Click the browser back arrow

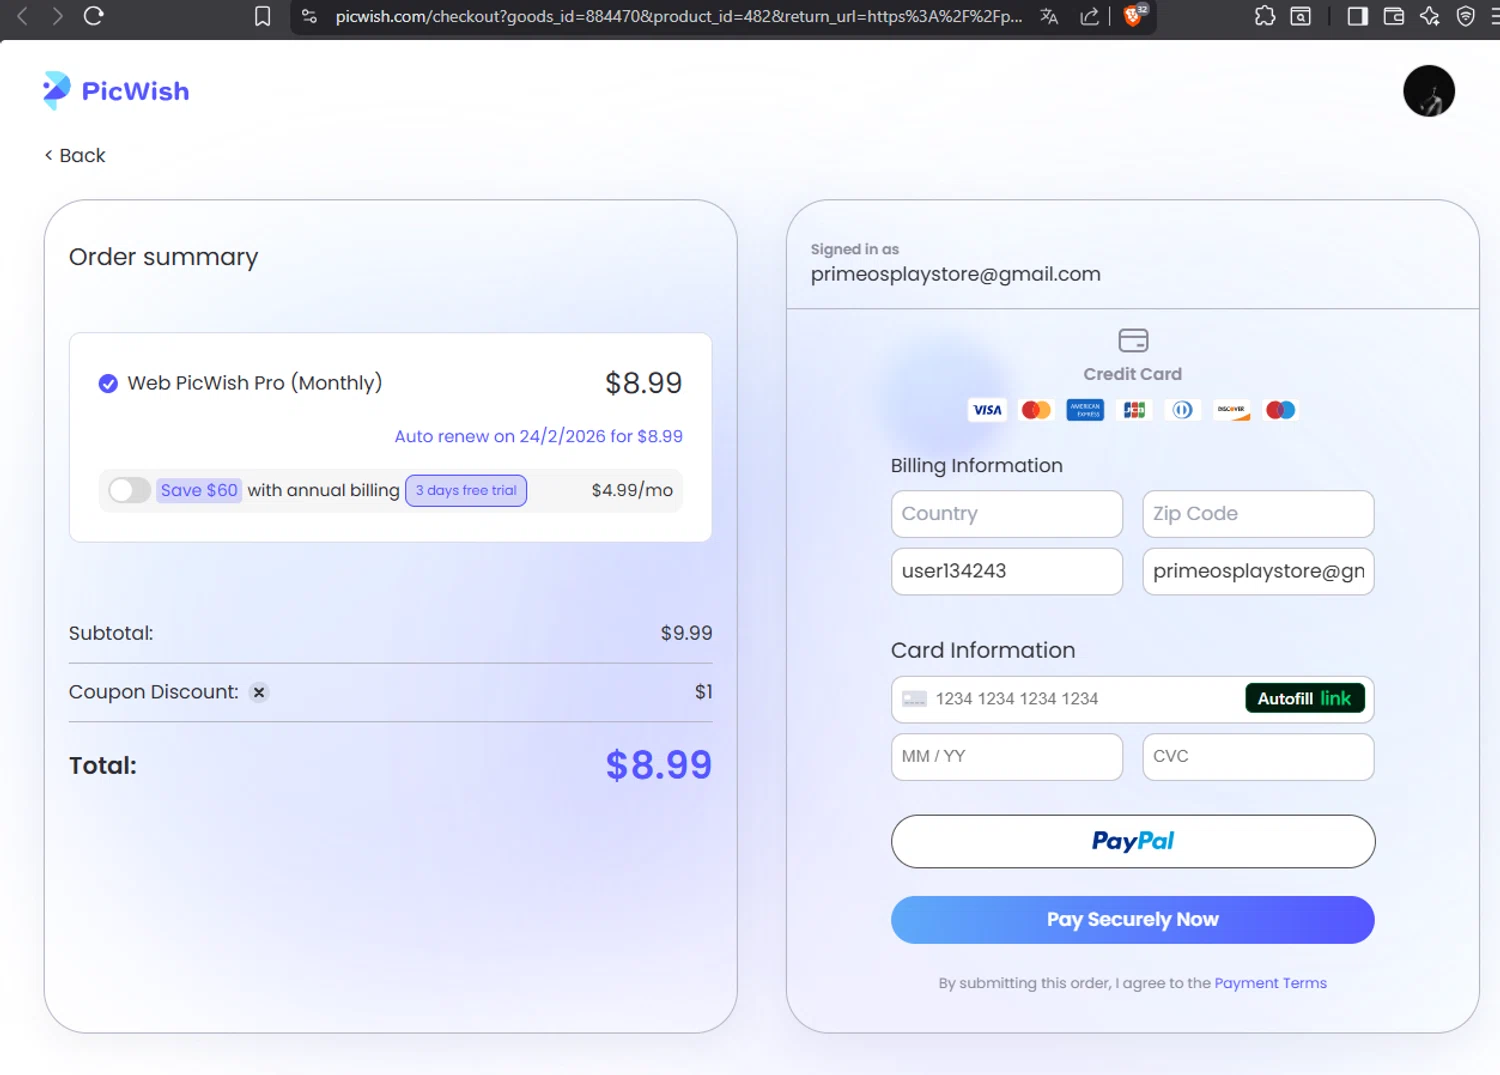(22, 16)
